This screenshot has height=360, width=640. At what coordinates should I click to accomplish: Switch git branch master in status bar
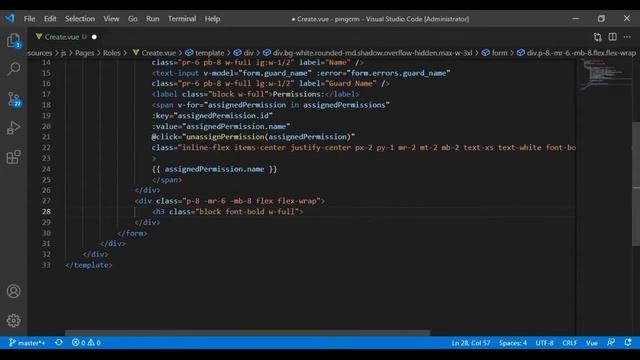coord(27,342)
